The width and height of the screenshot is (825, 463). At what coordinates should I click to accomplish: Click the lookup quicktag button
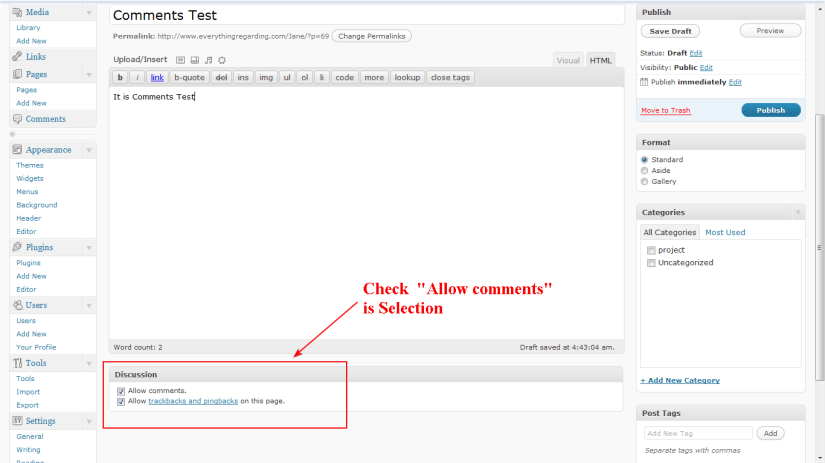(407, 77)
